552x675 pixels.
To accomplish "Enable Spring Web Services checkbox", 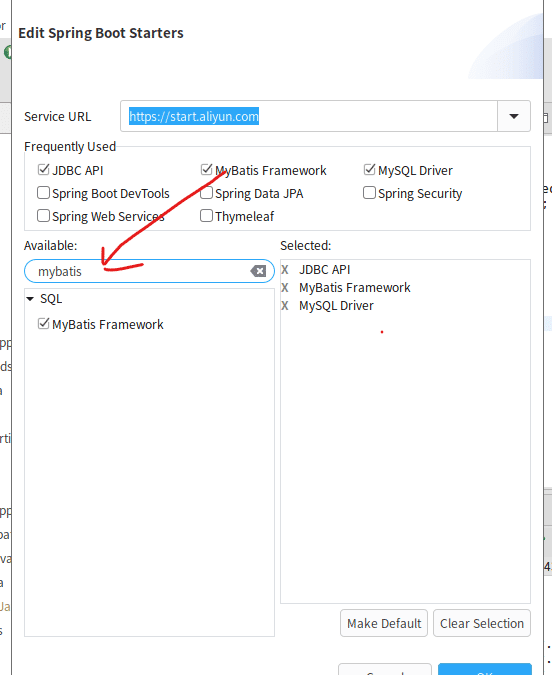I will tap(43, 216).
